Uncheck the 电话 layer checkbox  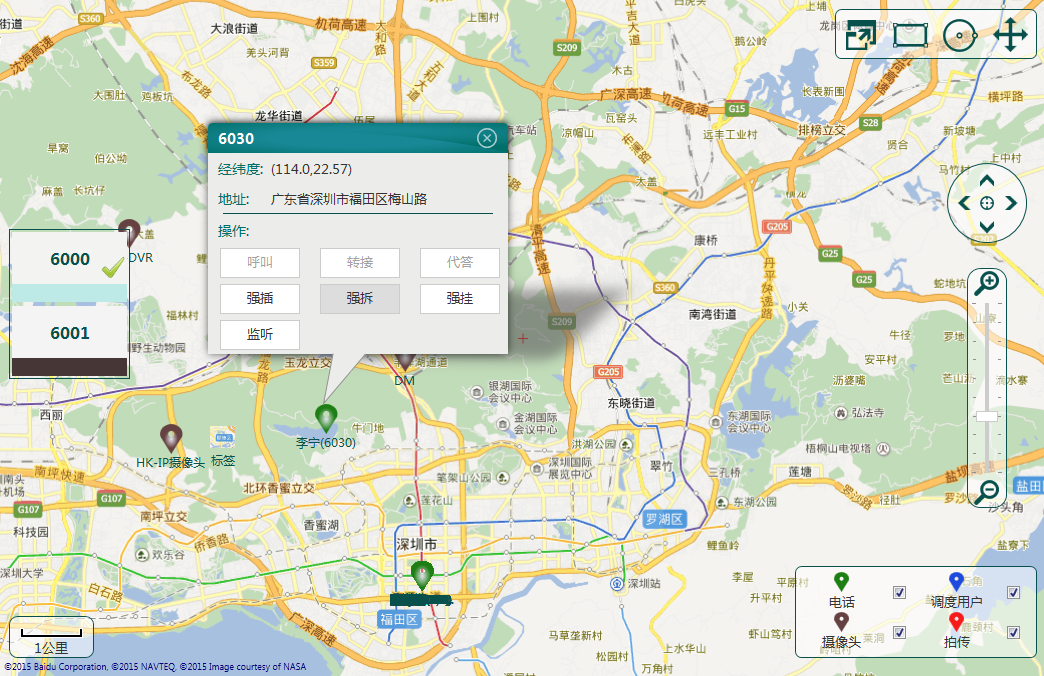coord(899,593)
